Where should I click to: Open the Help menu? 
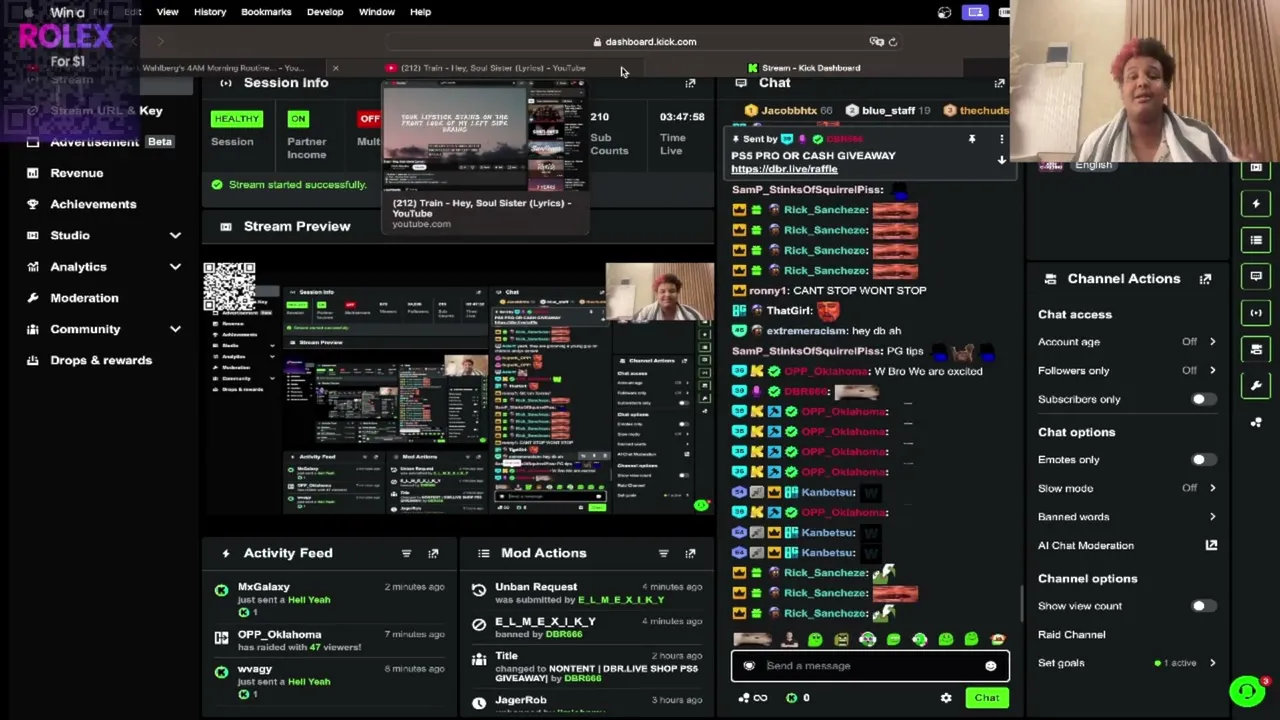(x=420, y=12)
